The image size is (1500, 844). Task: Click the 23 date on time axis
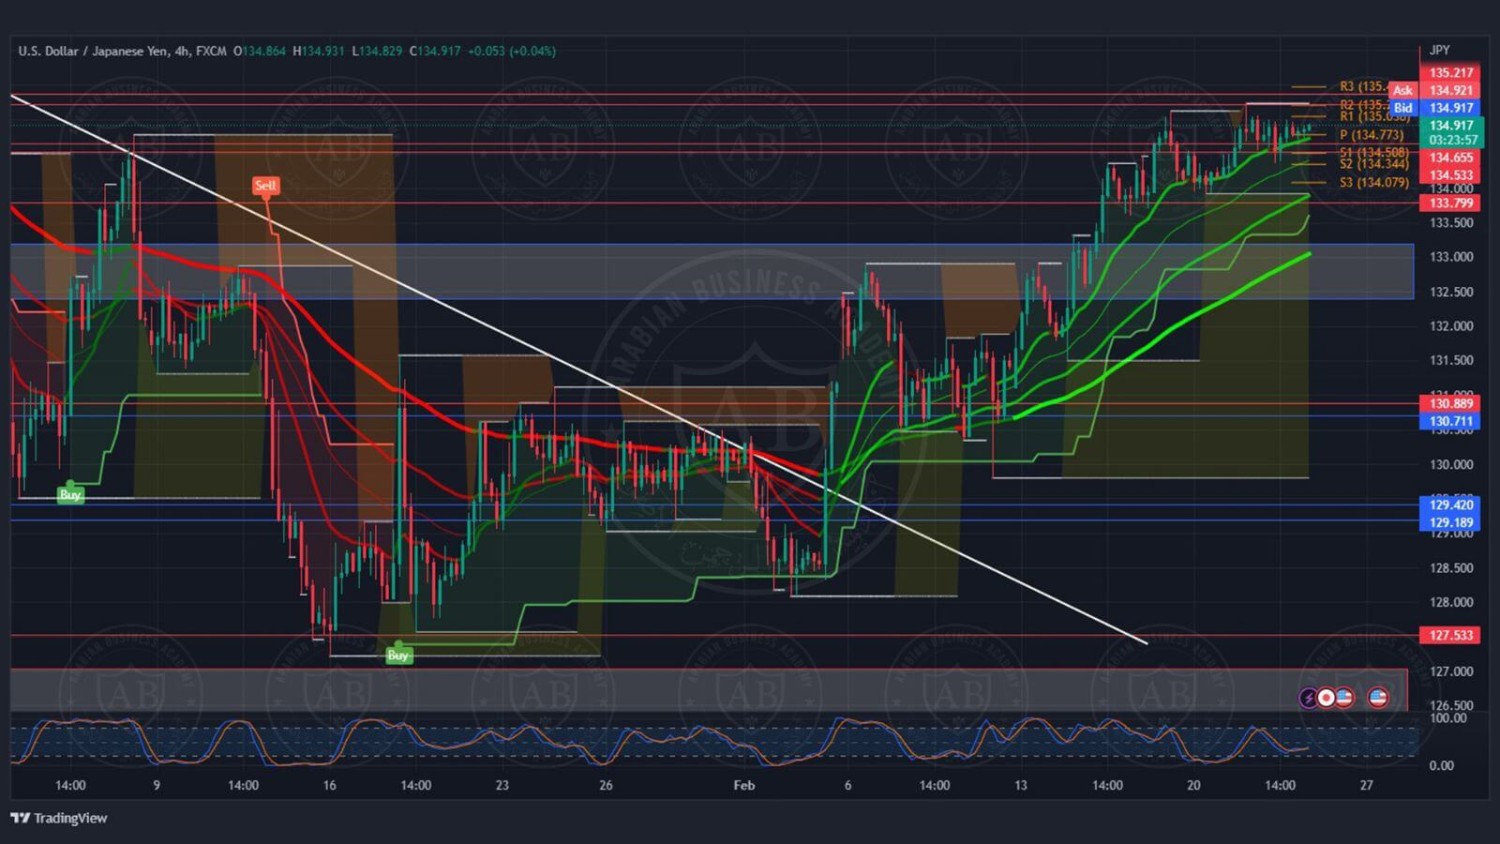pyautogui.click(x=502, y=786)
